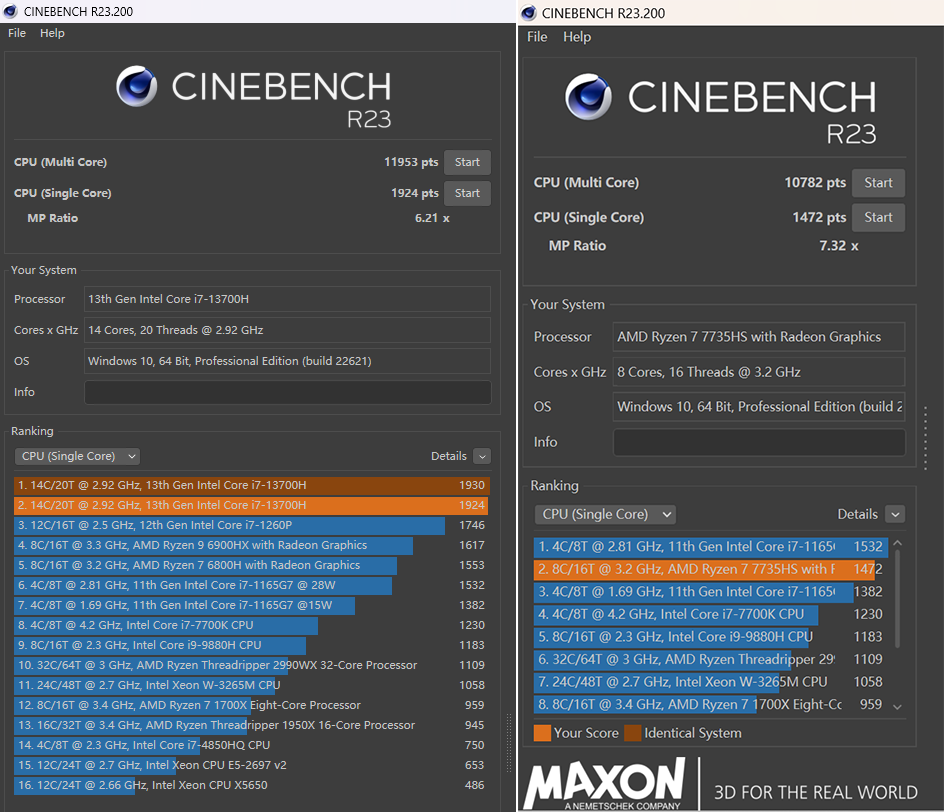Click the OS field in the i7-13700H window
The image size is (944, 812).
[287, 361]
